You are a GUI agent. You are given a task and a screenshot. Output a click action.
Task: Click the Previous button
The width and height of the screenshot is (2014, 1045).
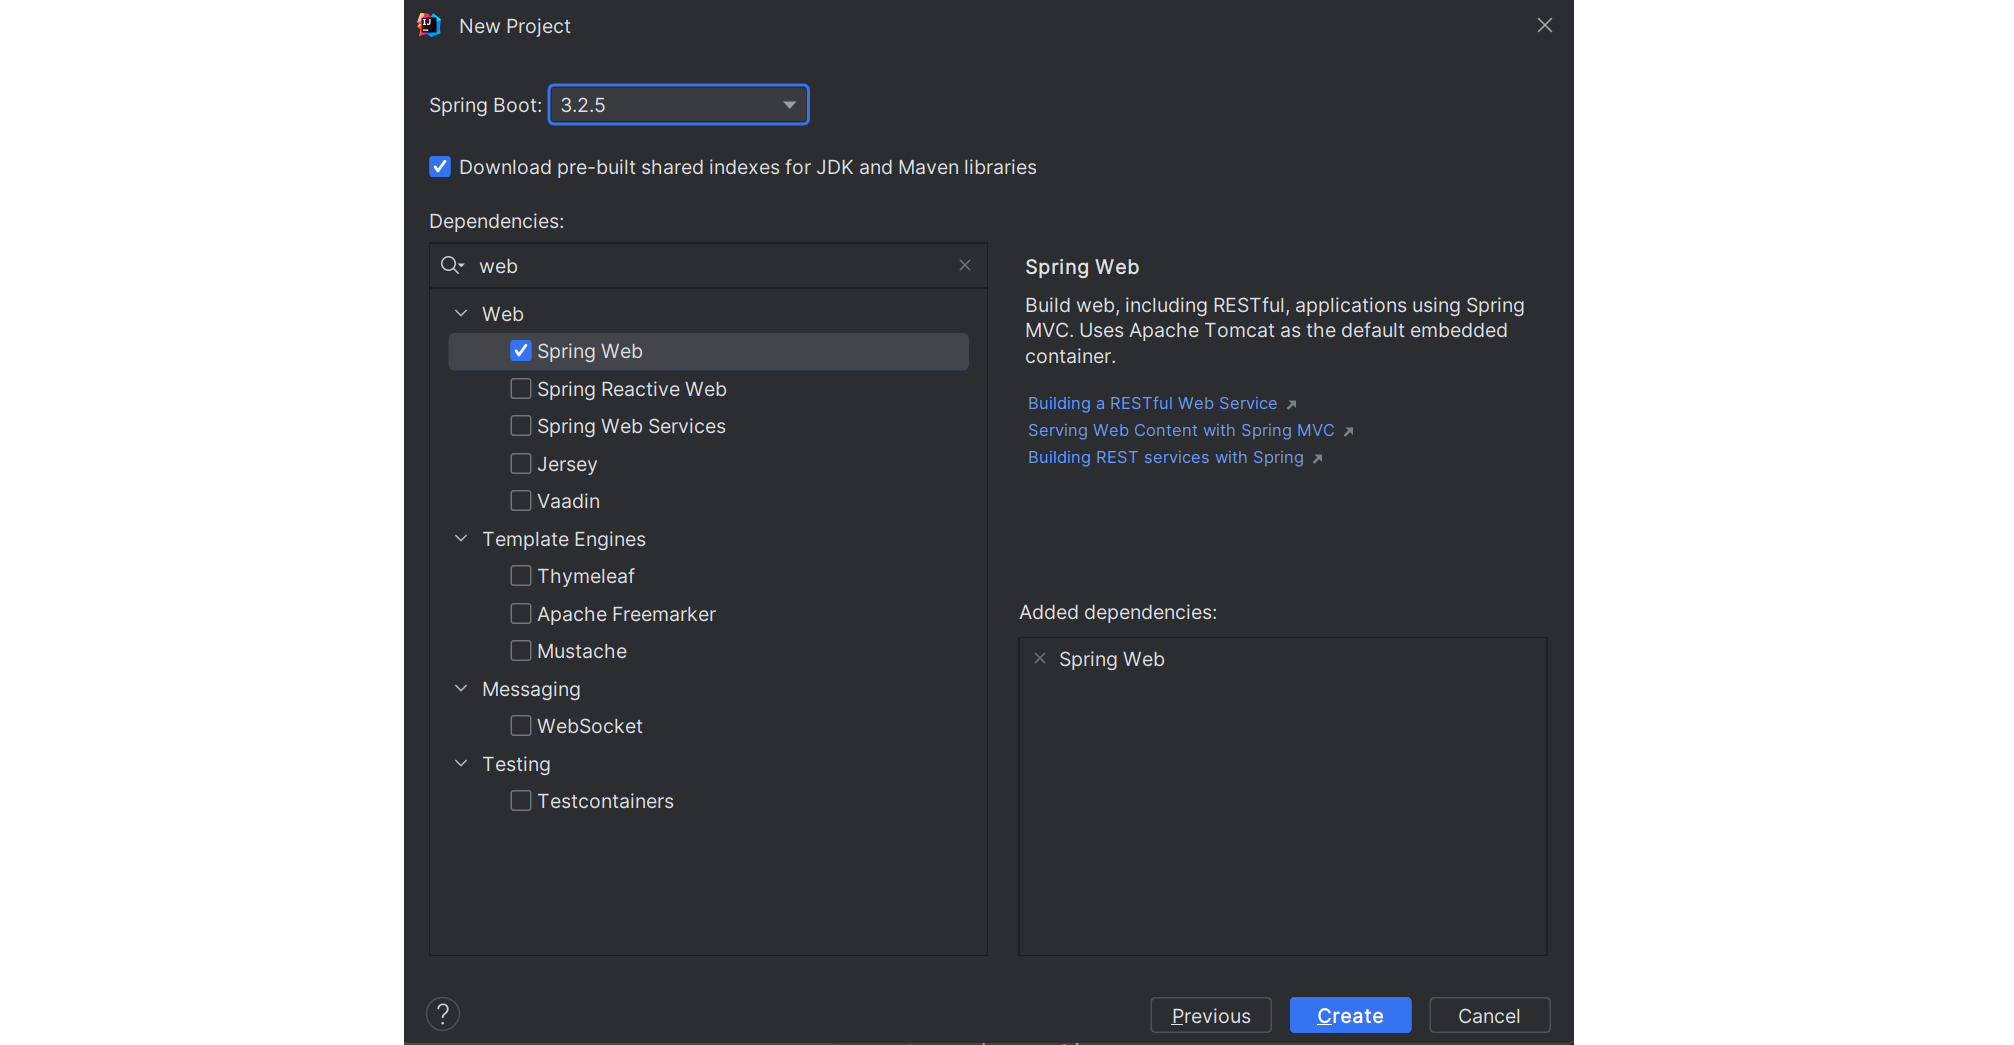coord(1211,1015)
